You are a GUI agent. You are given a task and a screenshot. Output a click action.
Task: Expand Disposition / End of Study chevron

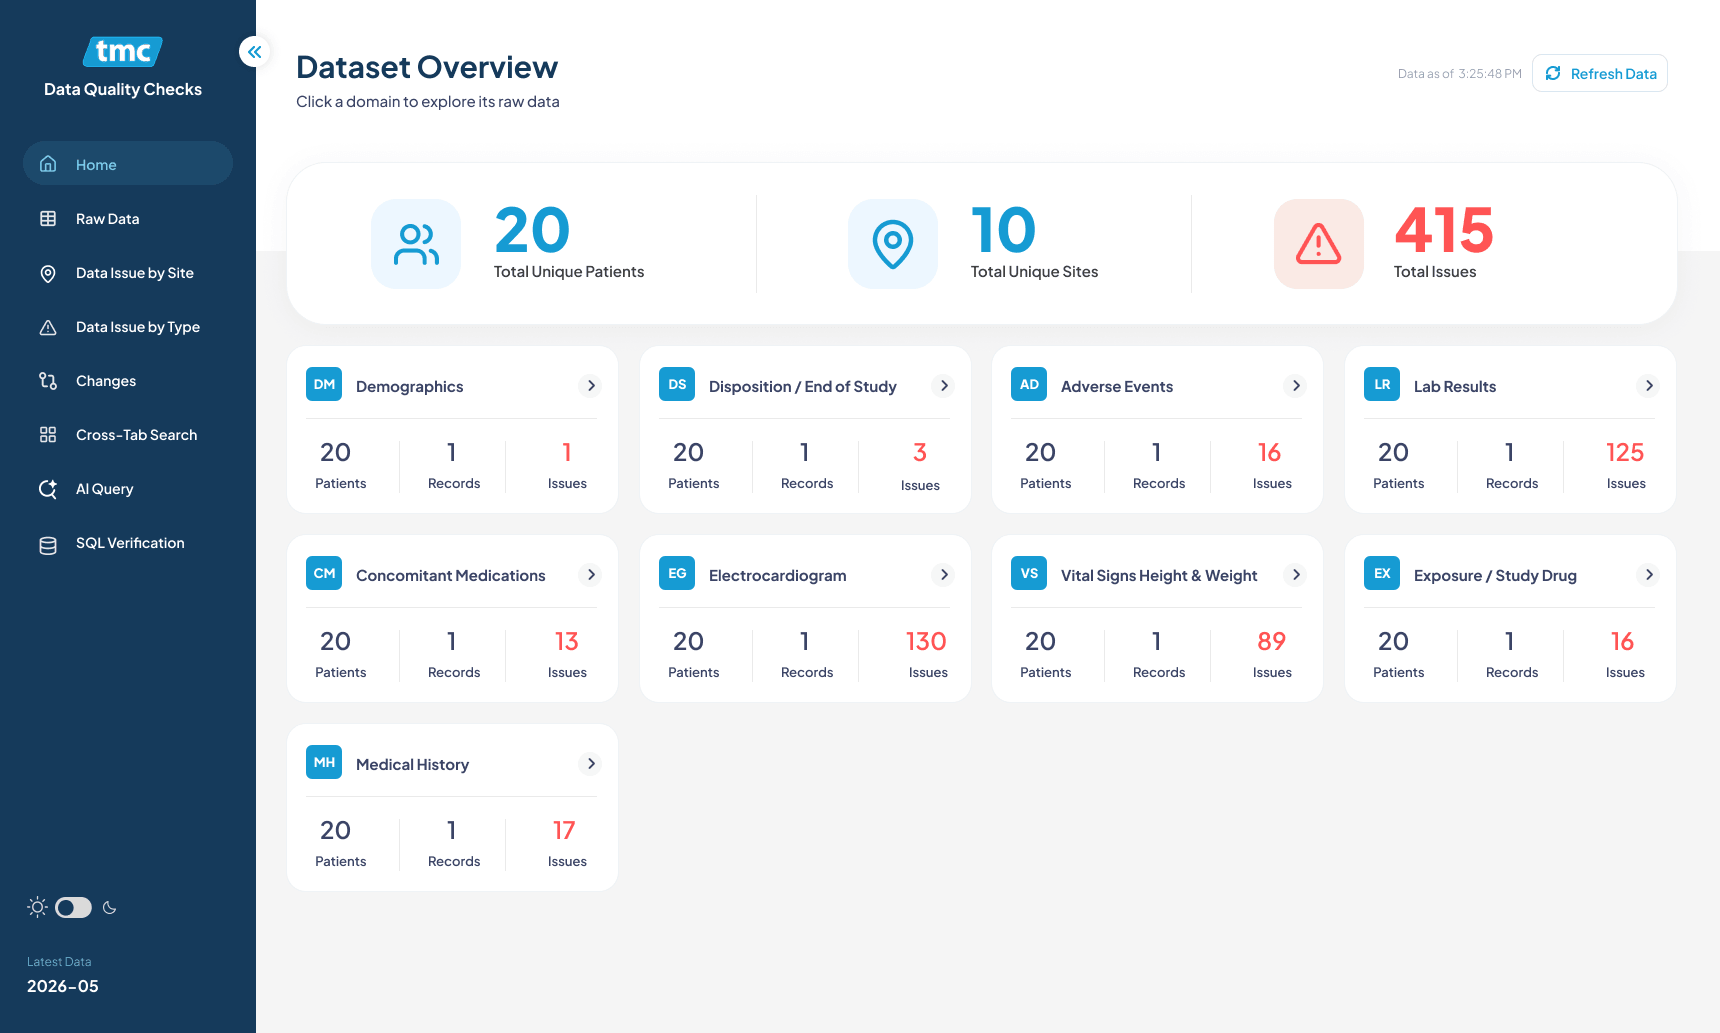tap(944, 385)
